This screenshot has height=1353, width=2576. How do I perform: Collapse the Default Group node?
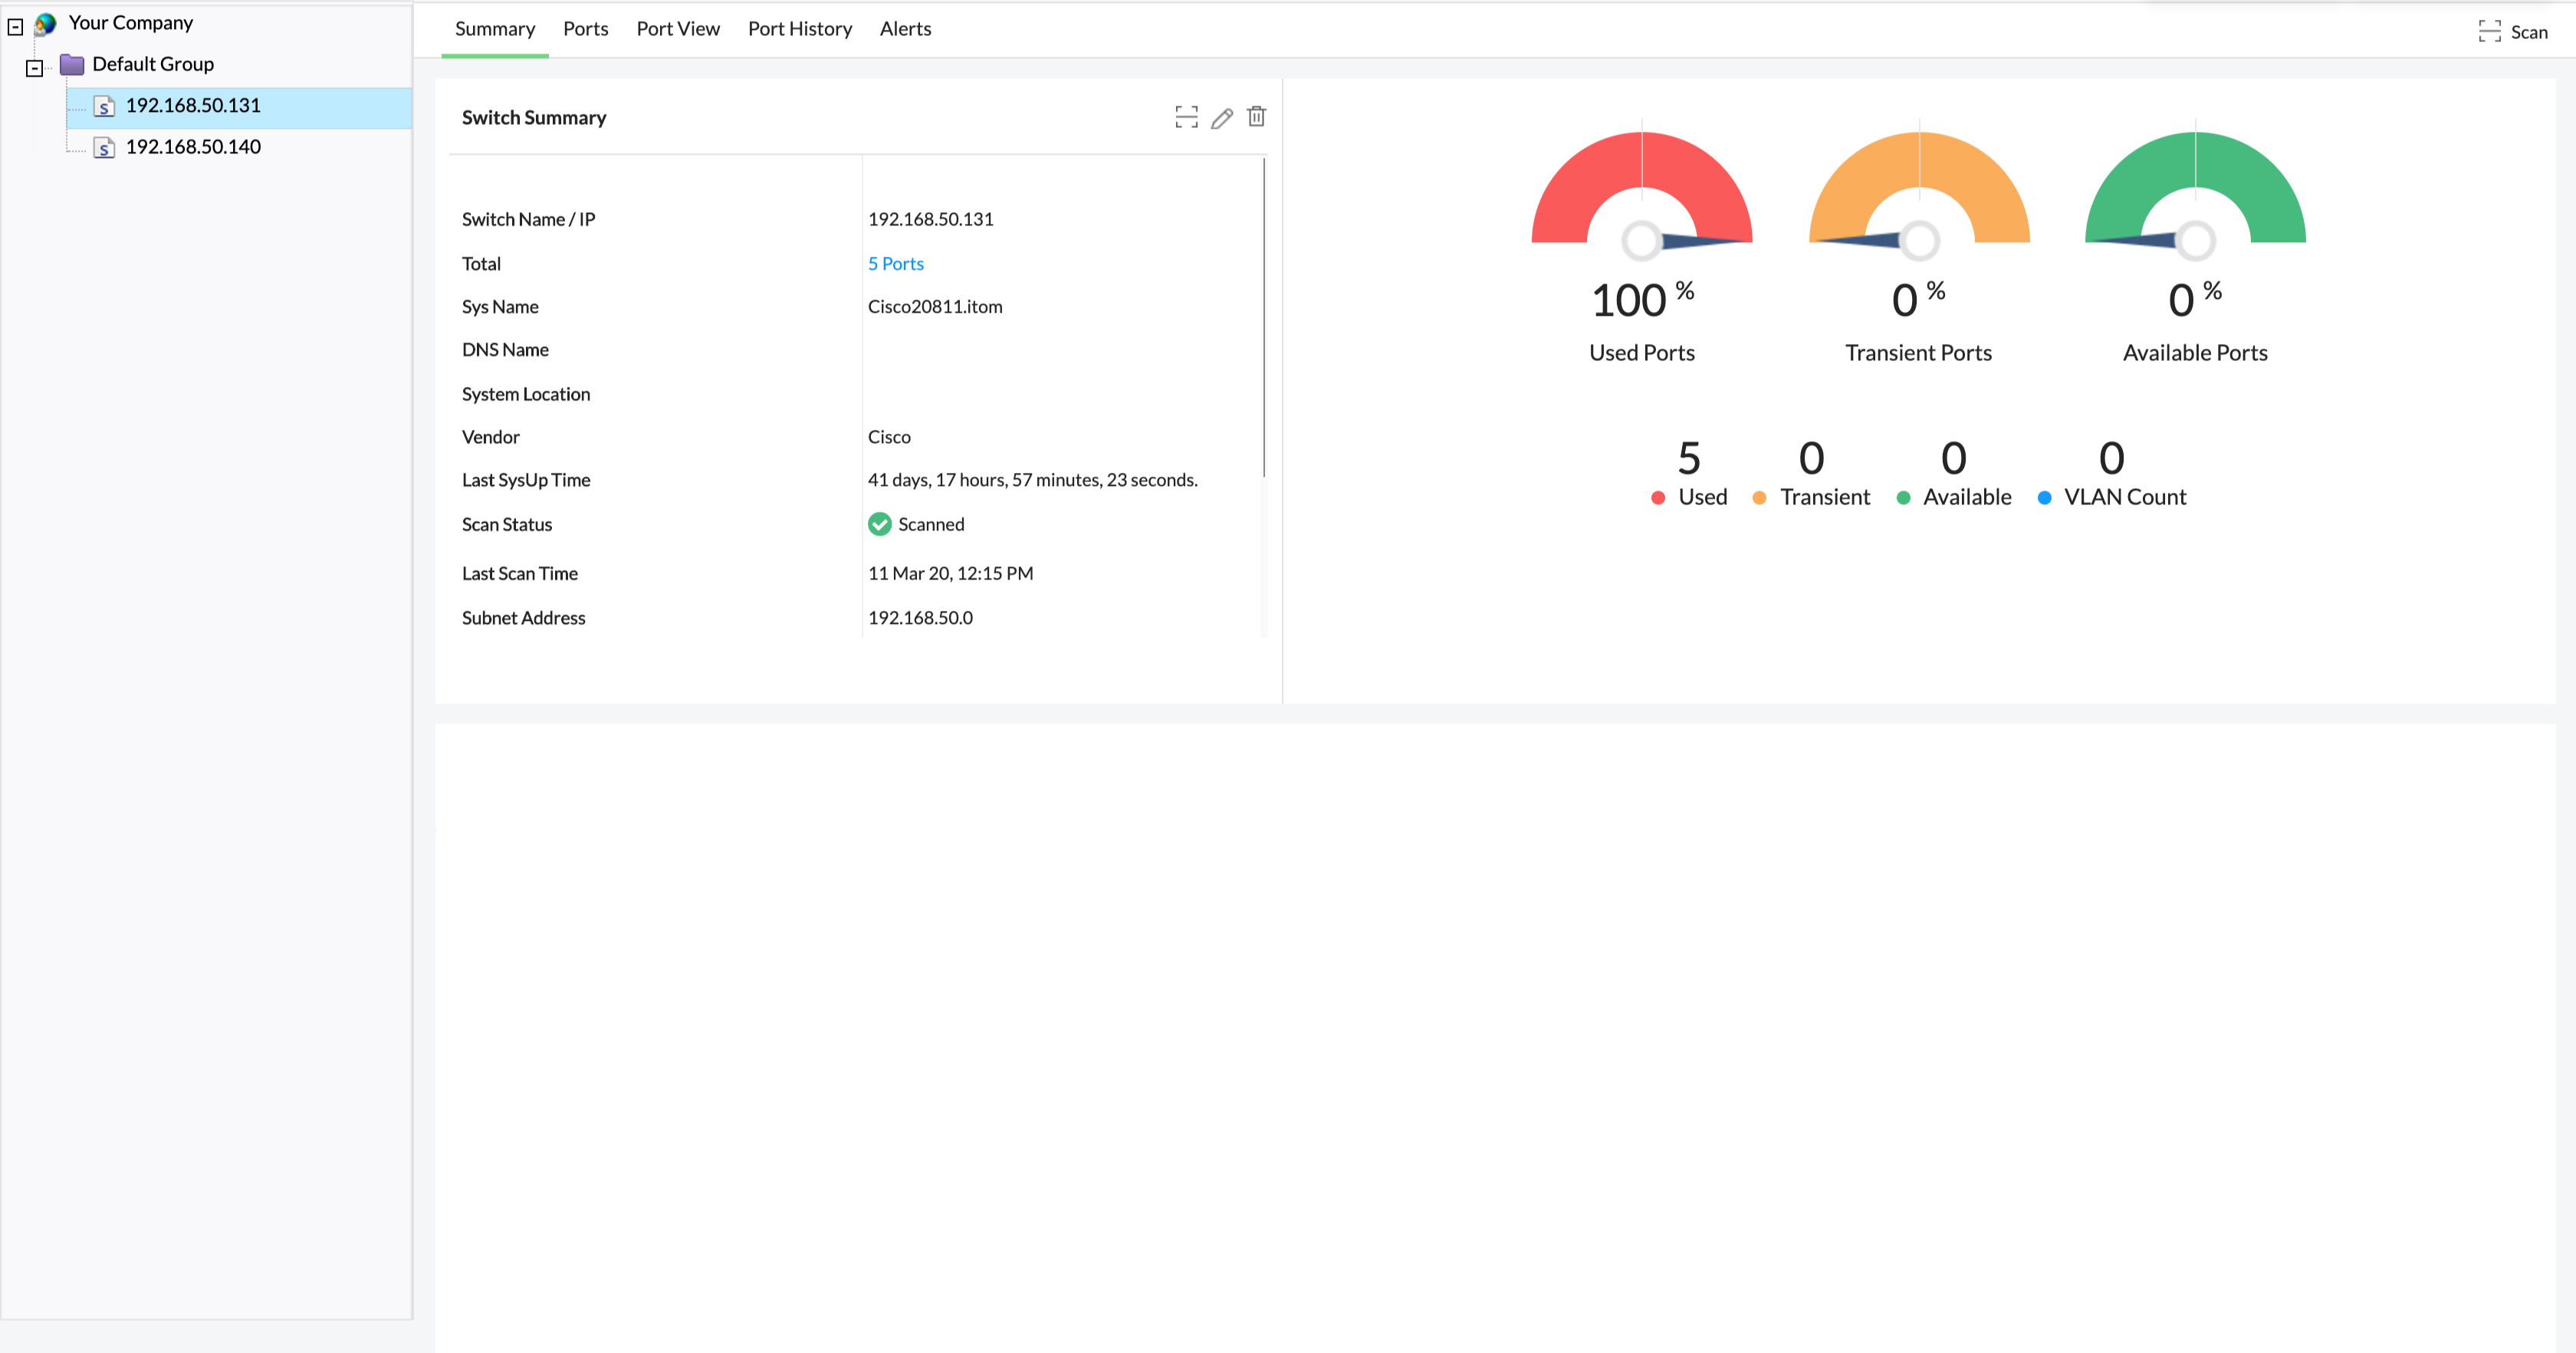(x=34, y=68)
